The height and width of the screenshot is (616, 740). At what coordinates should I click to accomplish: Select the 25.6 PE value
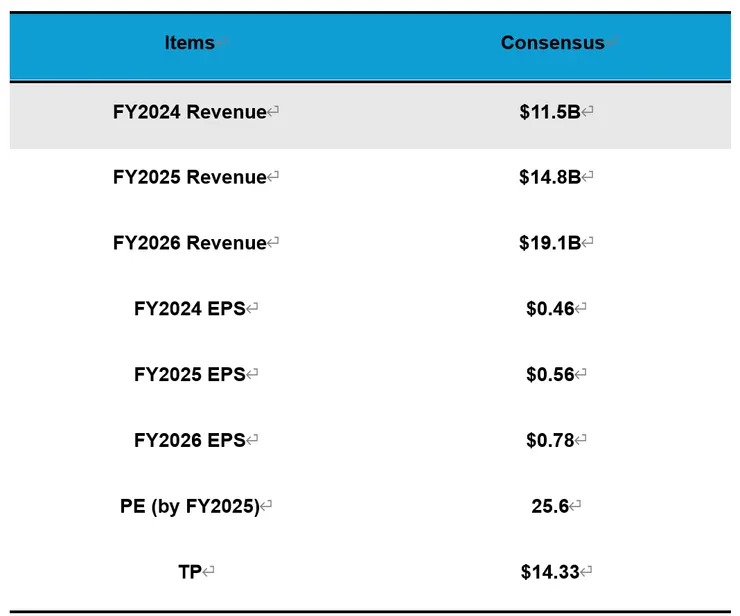(x=550, y=506)
